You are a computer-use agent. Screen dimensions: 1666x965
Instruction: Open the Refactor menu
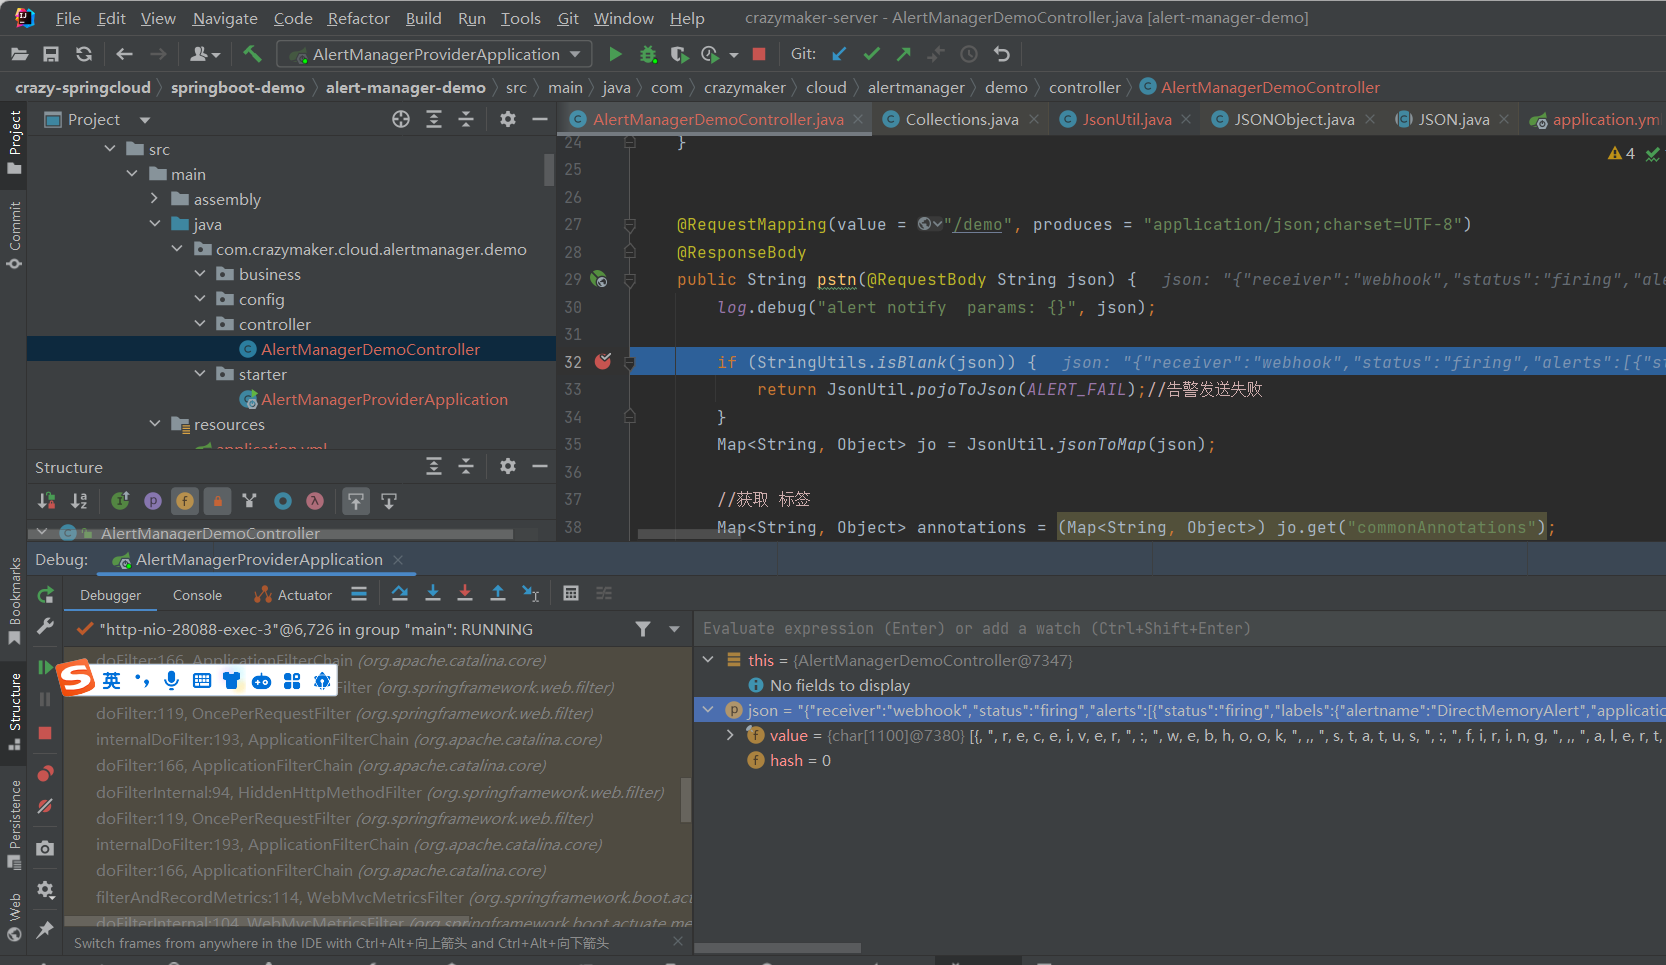pos(359,18)
